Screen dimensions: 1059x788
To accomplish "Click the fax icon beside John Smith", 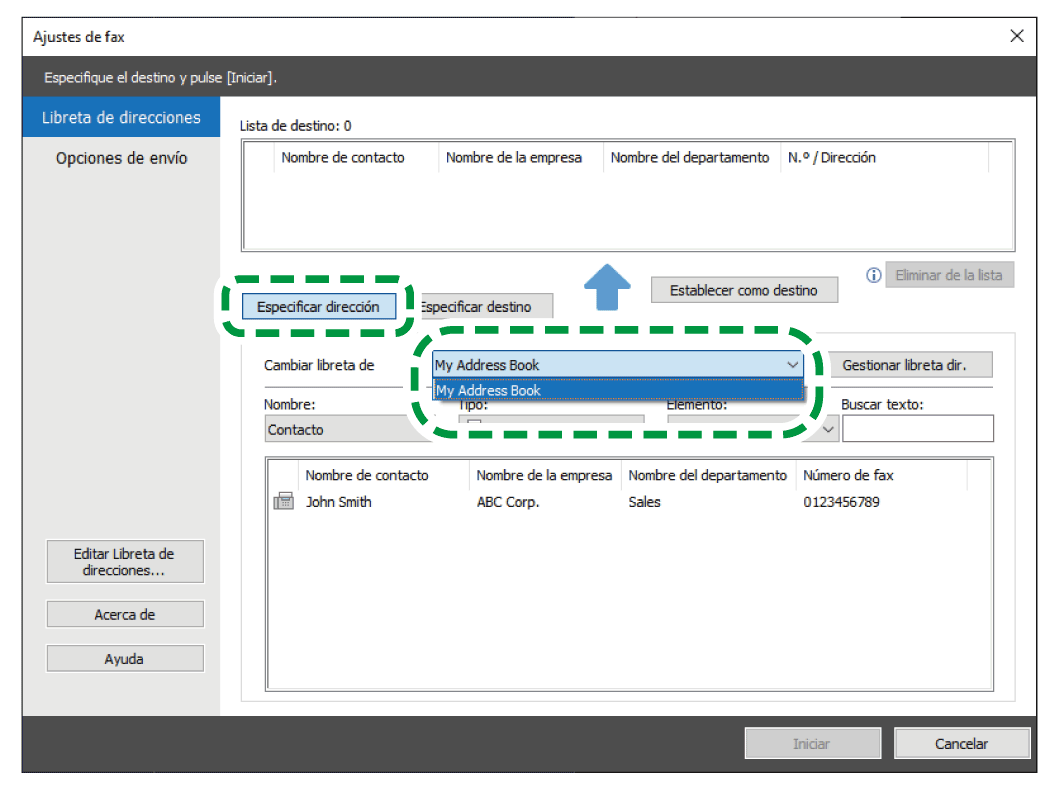I will coord(283,502).
